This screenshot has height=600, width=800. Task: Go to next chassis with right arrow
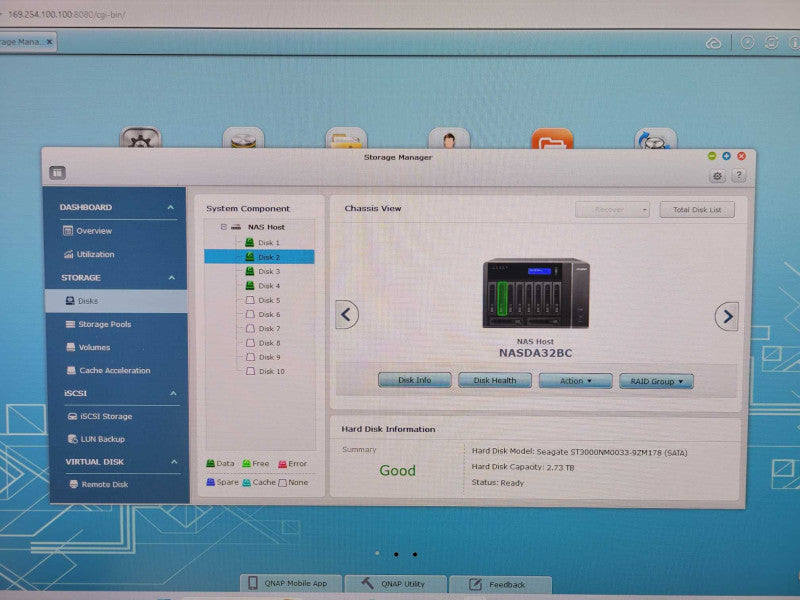(x=727, y=316)
